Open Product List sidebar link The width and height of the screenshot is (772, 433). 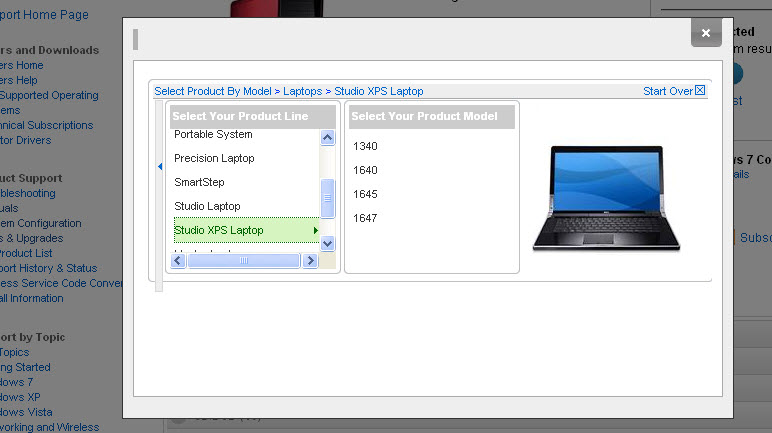(x=26, y=253)
